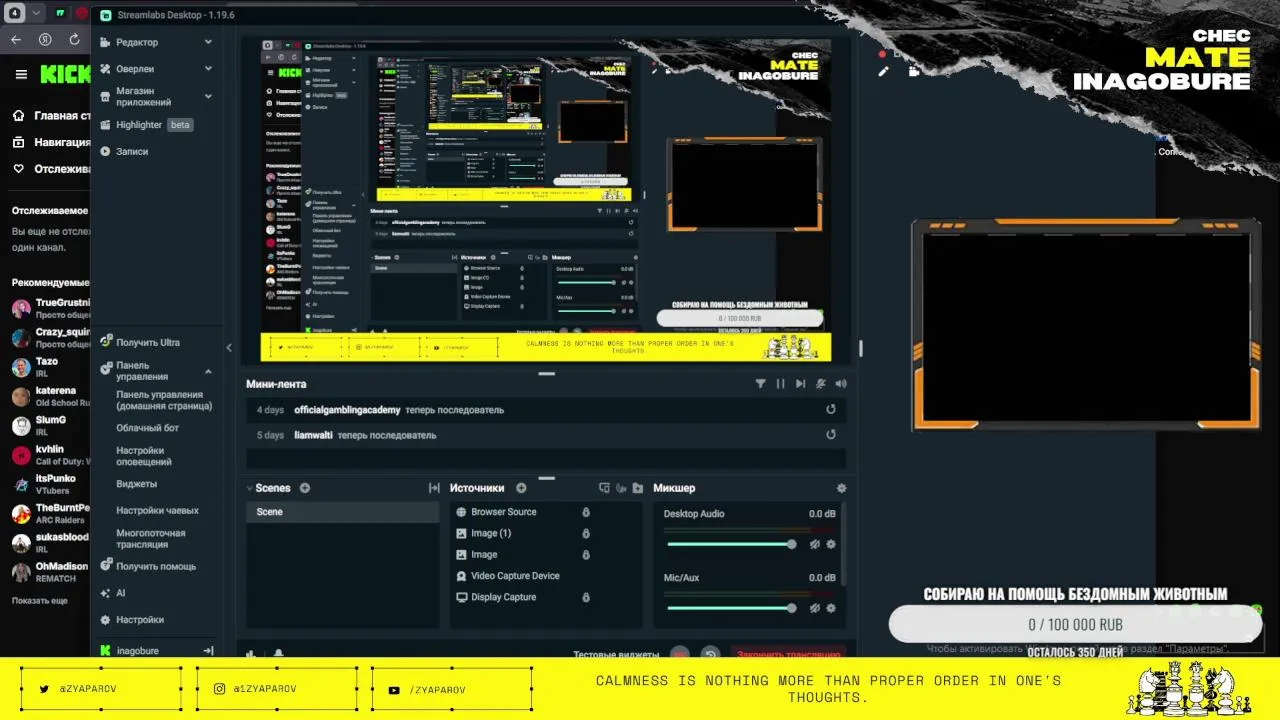Add a new scene with the plus icon

tap(305, 488)
